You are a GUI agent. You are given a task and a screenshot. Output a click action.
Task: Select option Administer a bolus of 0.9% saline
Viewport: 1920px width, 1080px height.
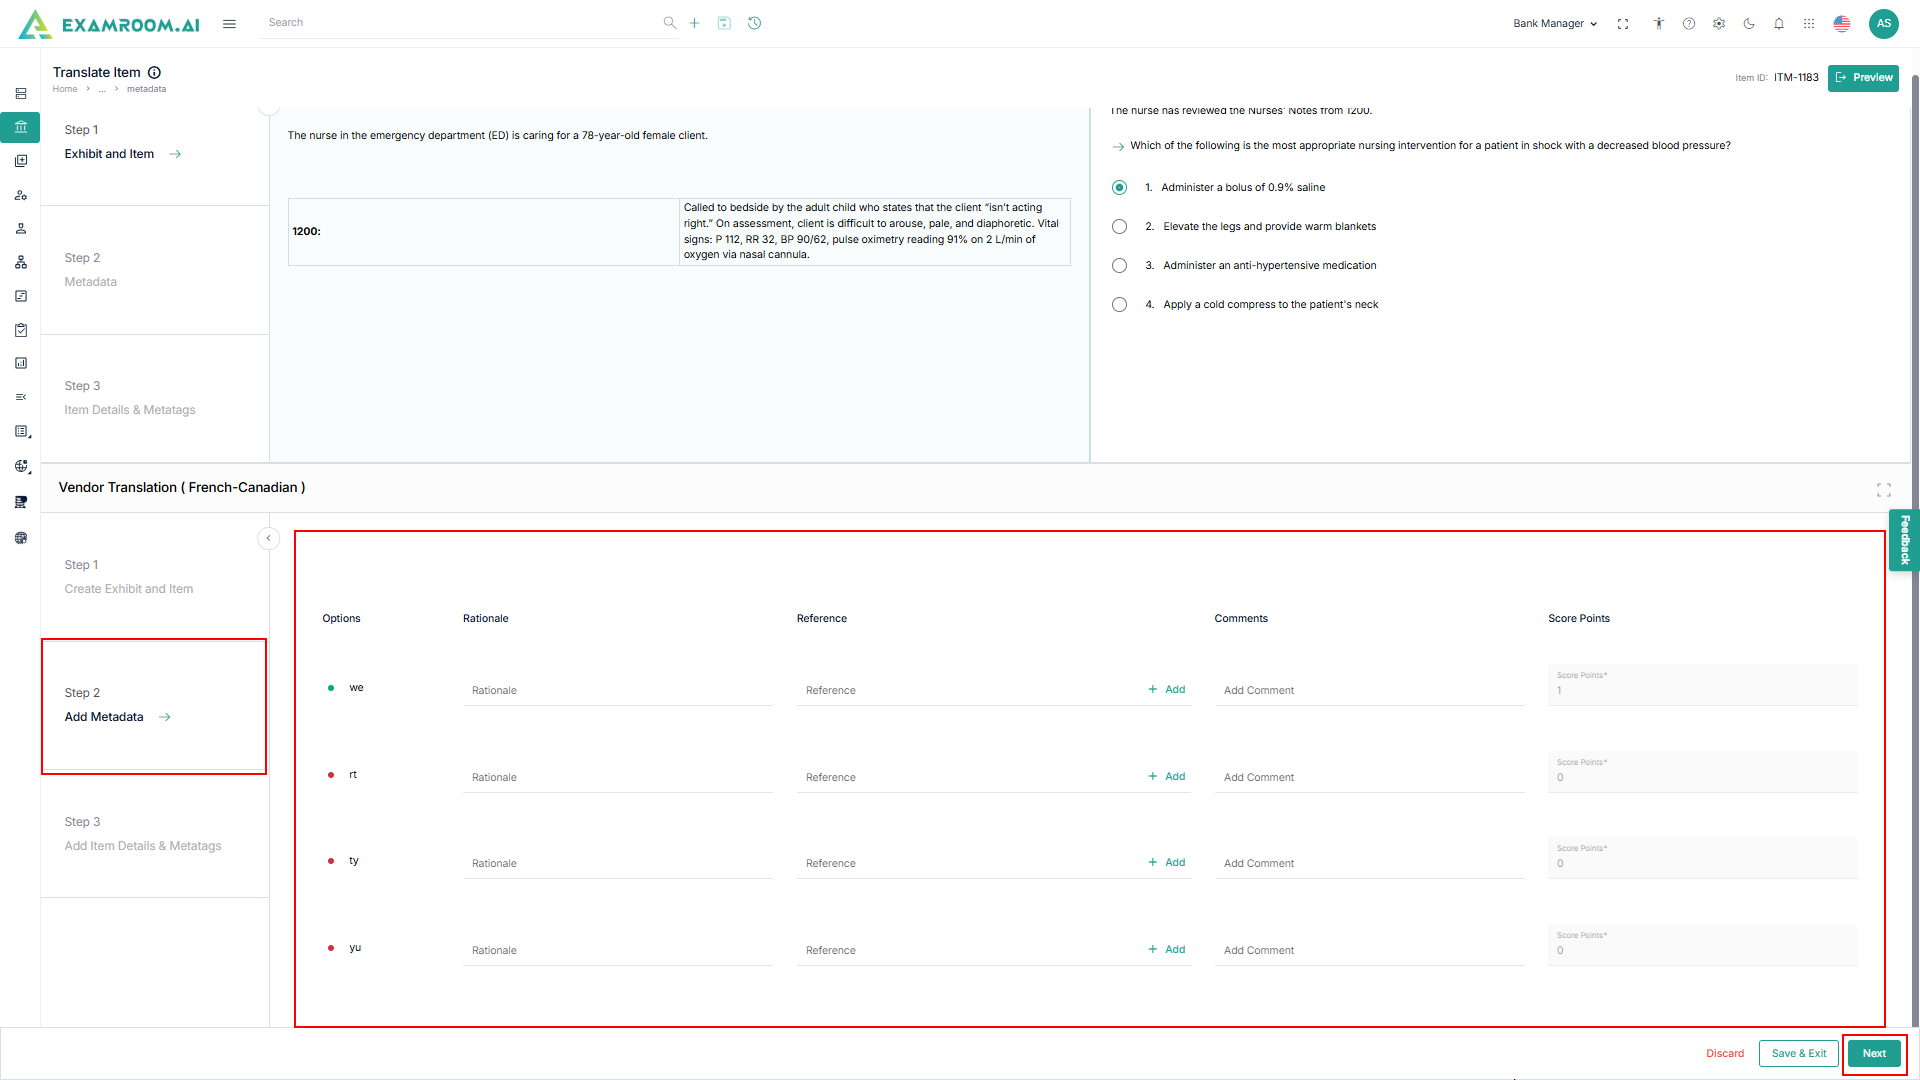(1119, 188)
